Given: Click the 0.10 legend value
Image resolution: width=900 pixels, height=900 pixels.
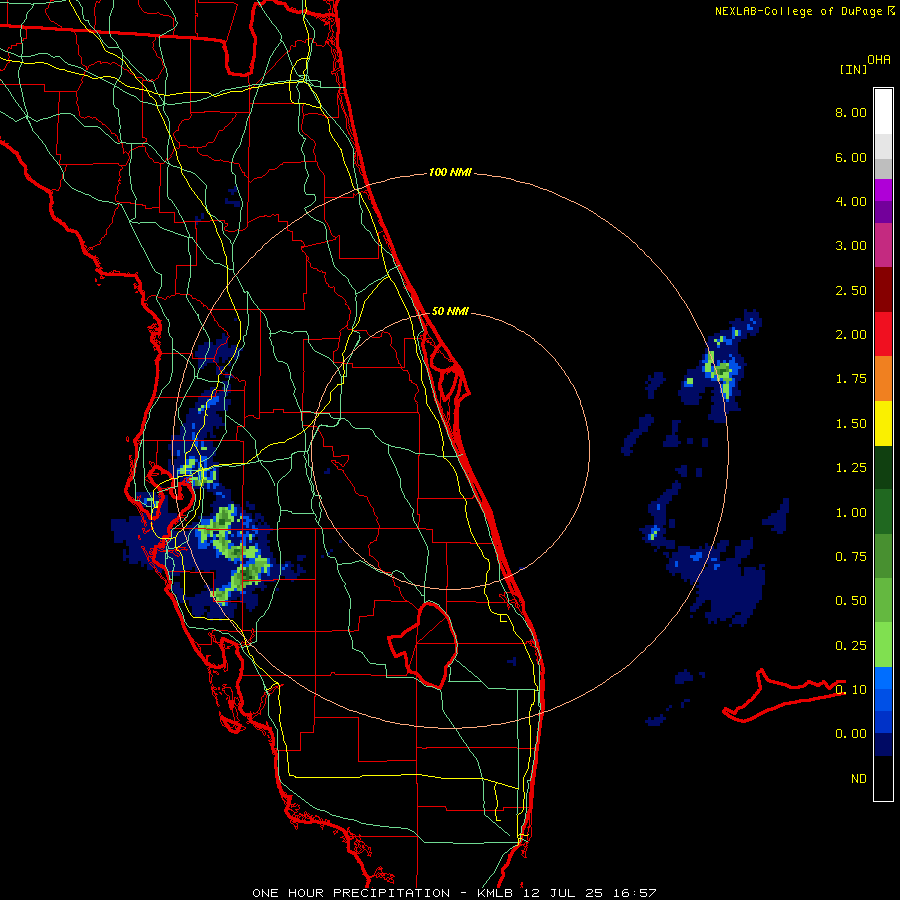Looking at the screenshot, I should coord(851,690).
